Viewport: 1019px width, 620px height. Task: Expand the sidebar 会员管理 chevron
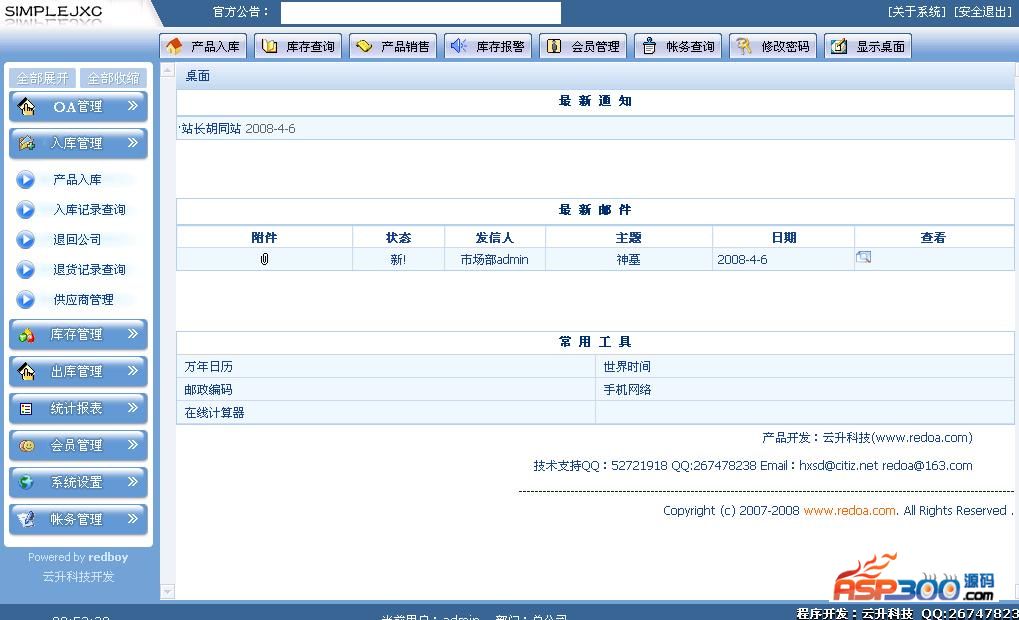click(133, 445)
